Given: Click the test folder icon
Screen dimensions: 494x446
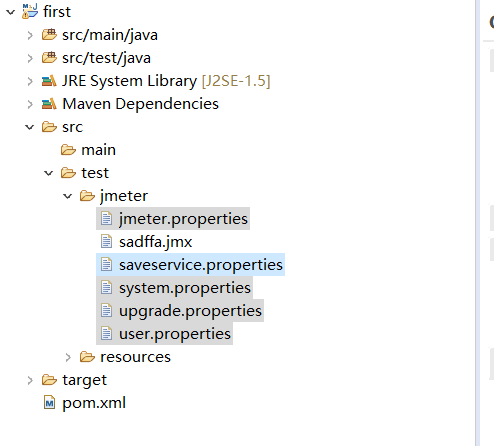Looking at the screenshot, I should [68, 173].
